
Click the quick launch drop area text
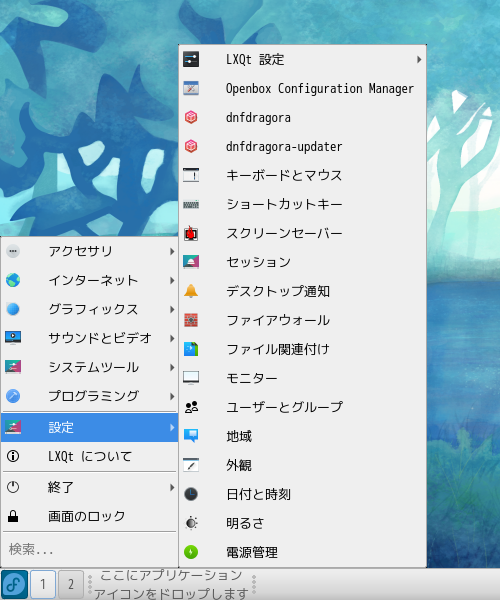coord(171,584)
